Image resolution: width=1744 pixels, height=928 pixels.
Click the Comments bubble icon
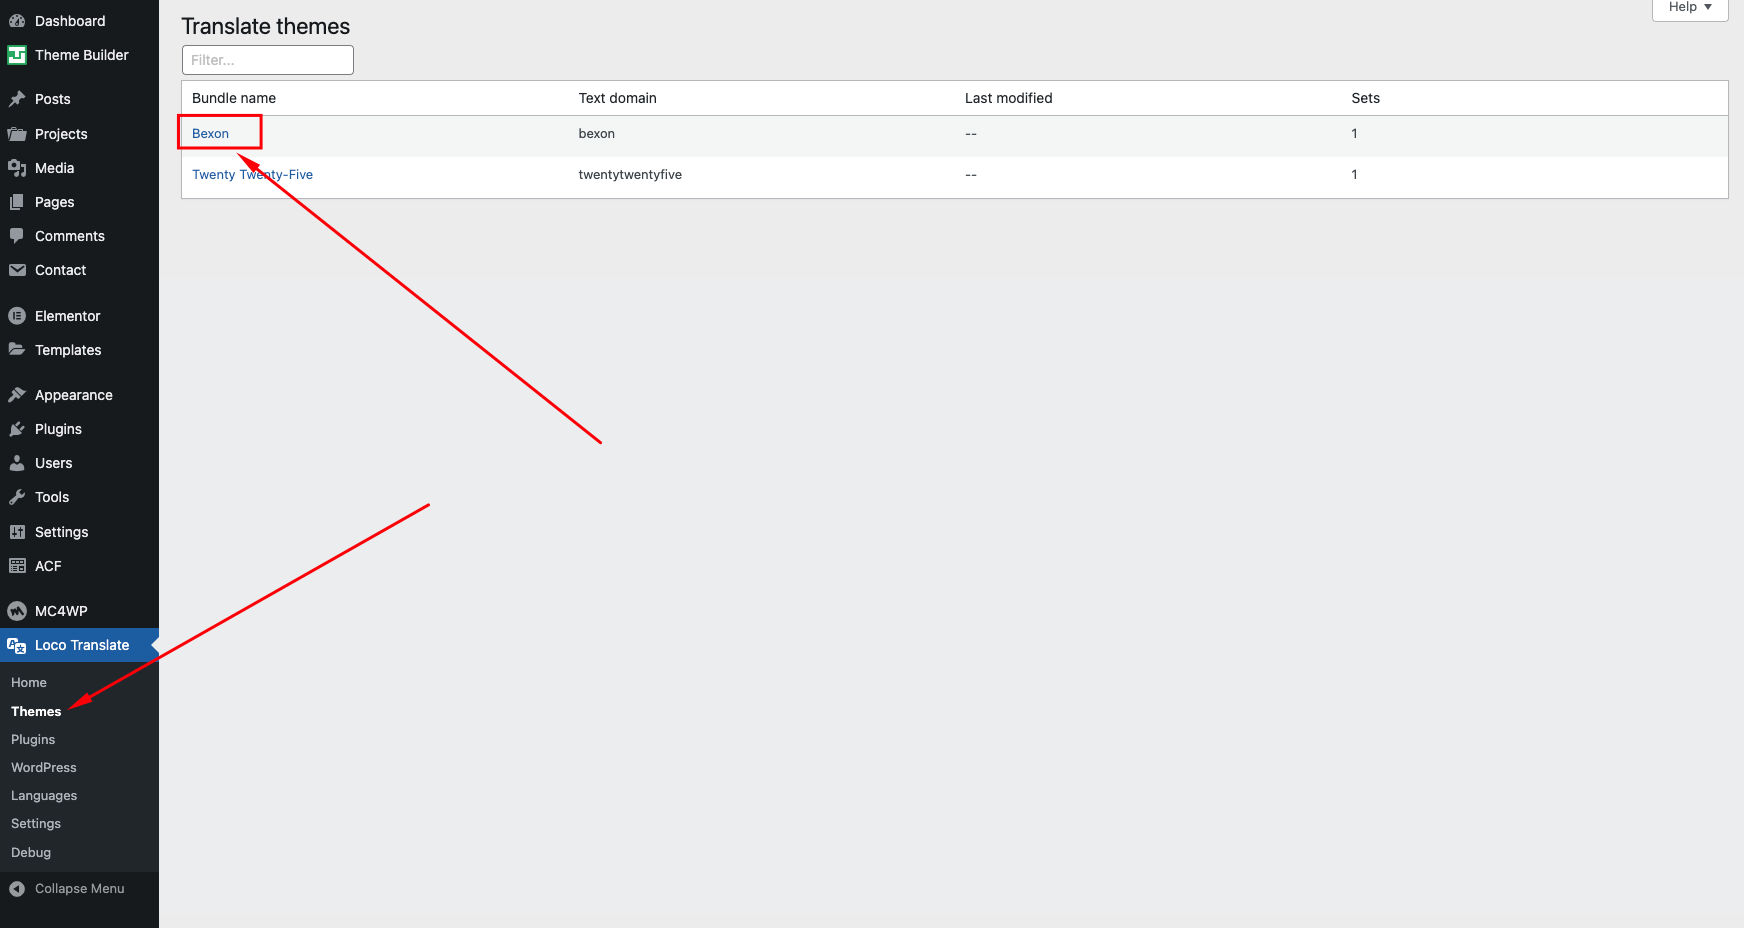[x=17, y=236]
